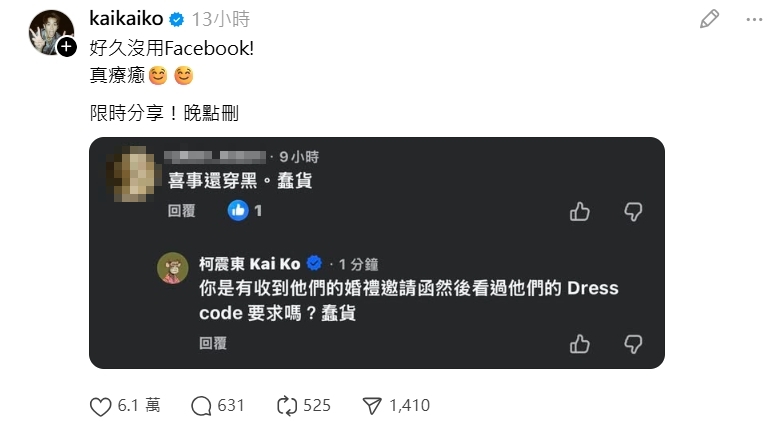
Task: Open 柯震東 Kai Ko commenter name
Action: pos(249,264)
